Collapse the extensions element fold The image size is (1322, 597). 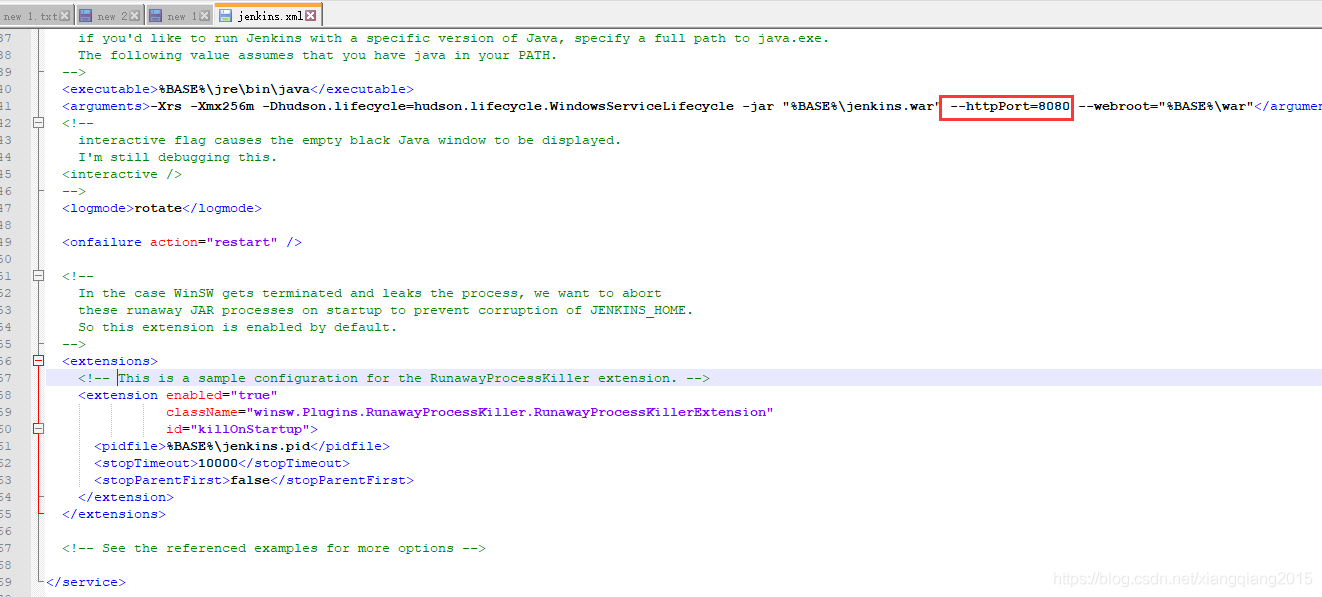pyautogui.click(x=39, y=361)
